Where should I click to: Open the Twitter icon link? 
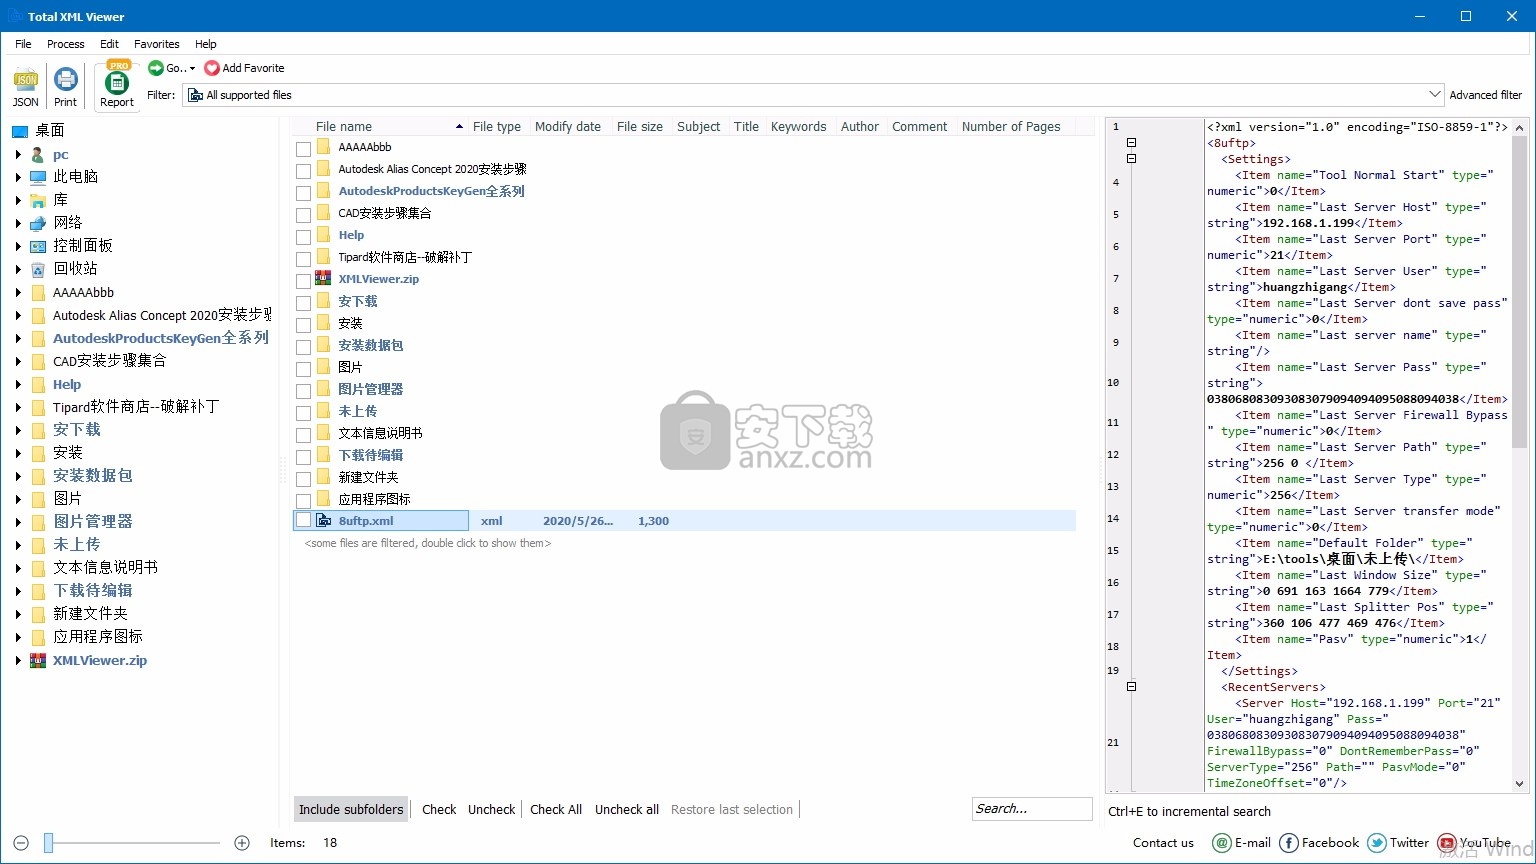pyautogui.click(x=1377, y=843)
